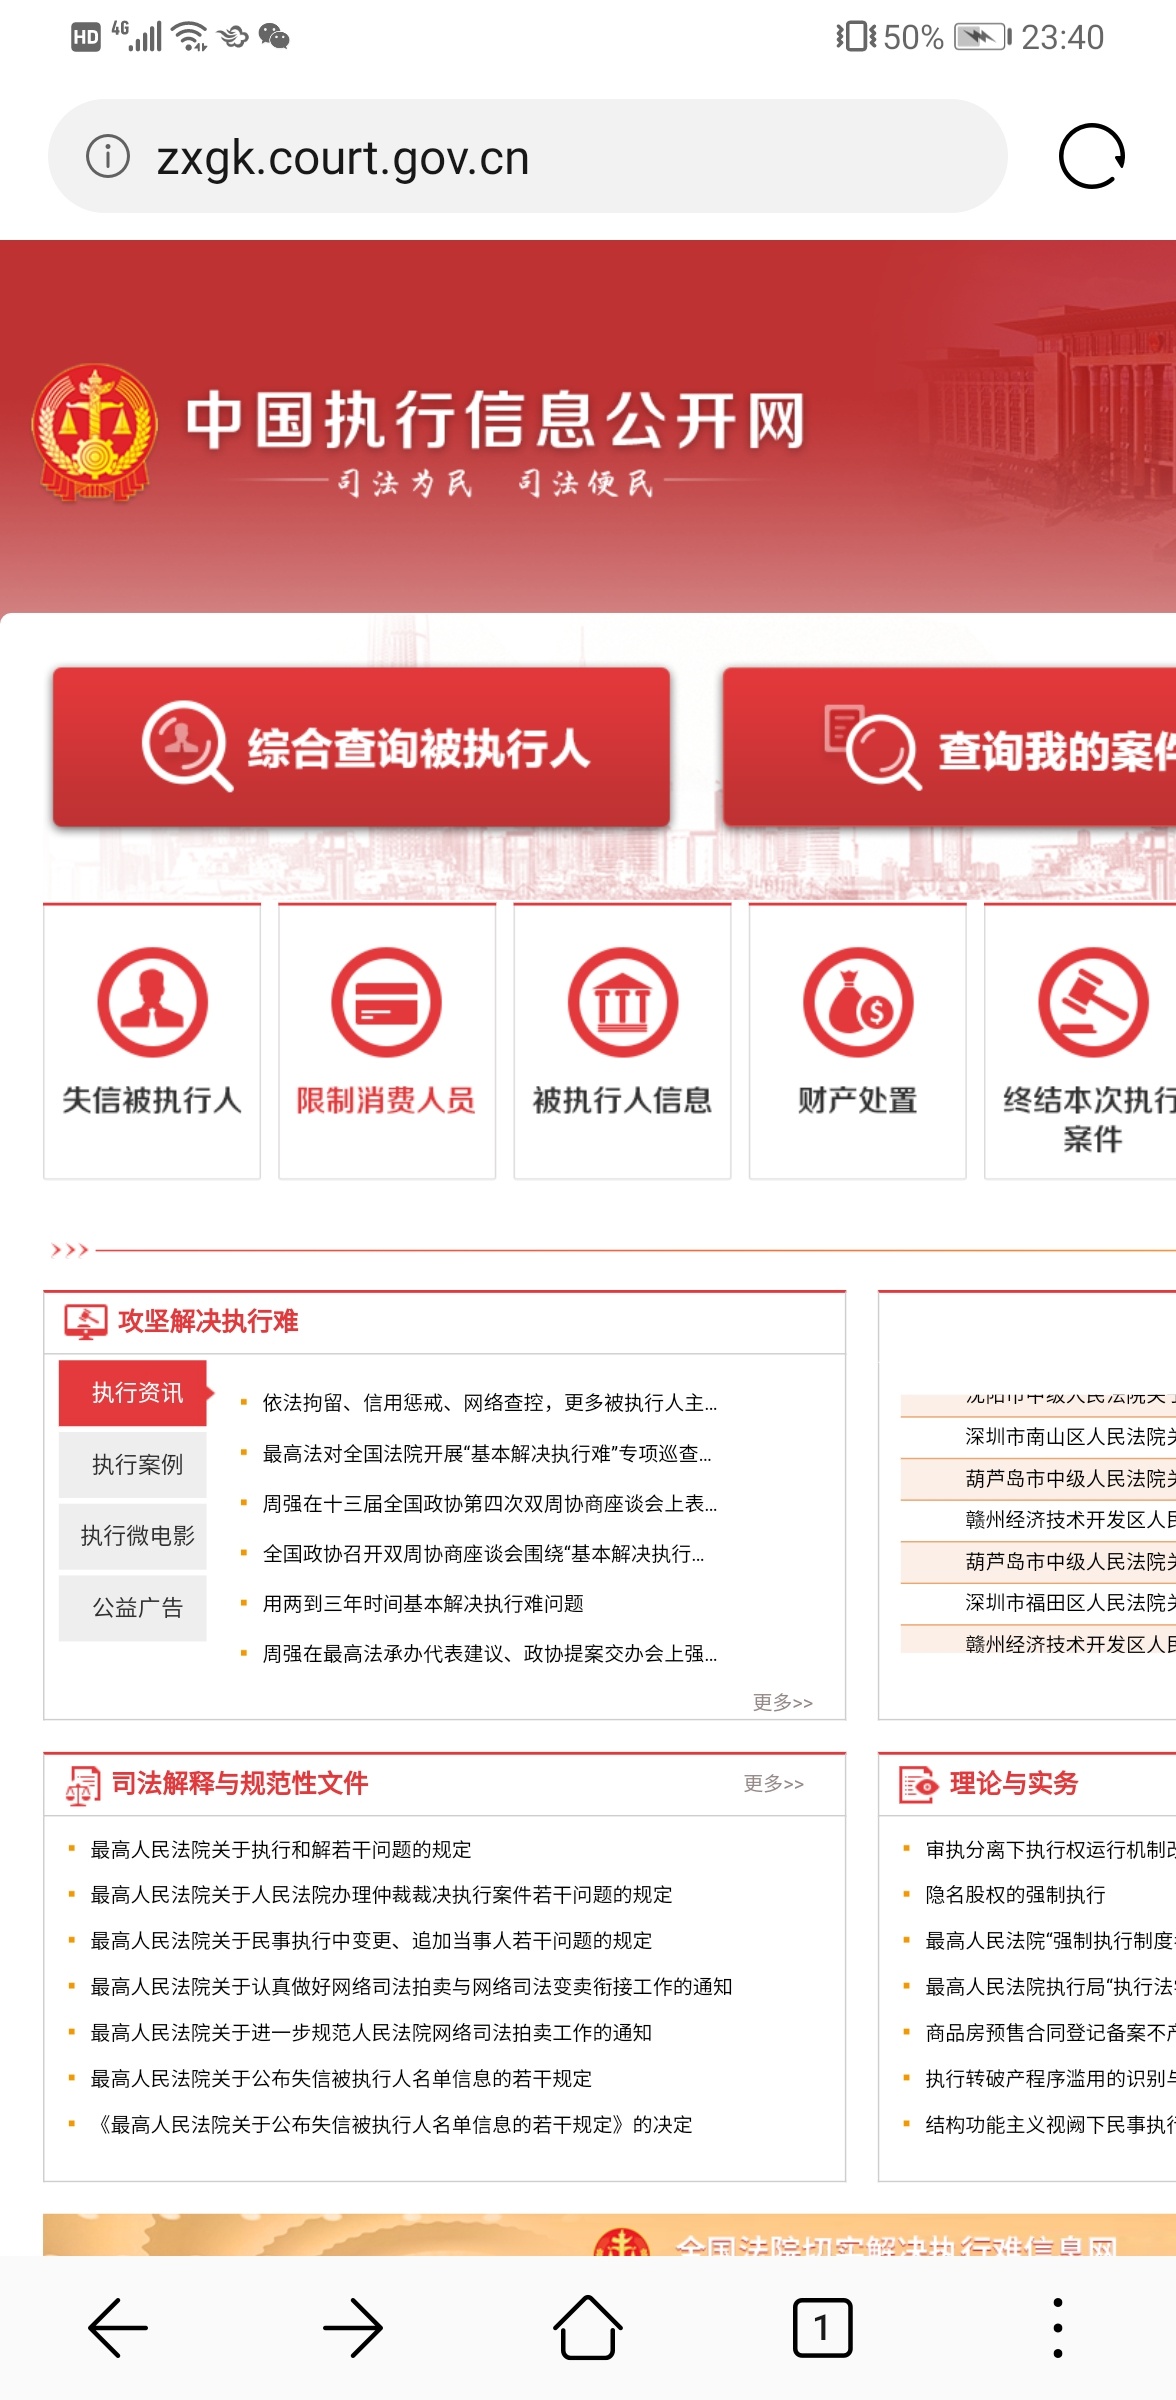Open 隐名股权的强制执行 article

click(1015, 1894)
